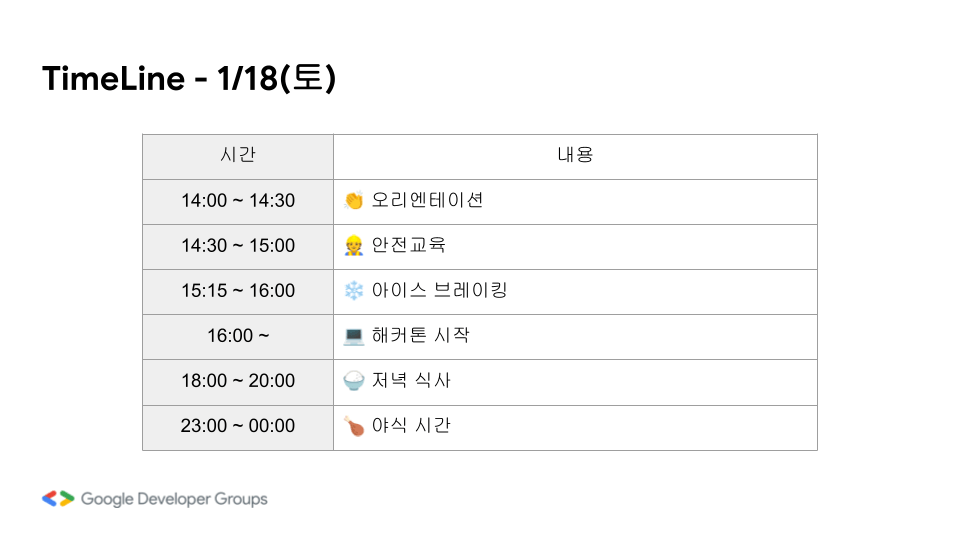Select the 23:00 ~ 00:00 time cell

[x=238, y=426]
